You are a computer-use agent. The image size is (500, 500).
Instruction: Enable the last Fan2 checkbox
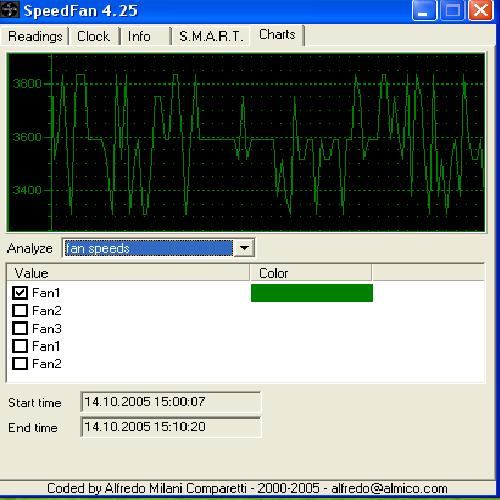[20, 363]
